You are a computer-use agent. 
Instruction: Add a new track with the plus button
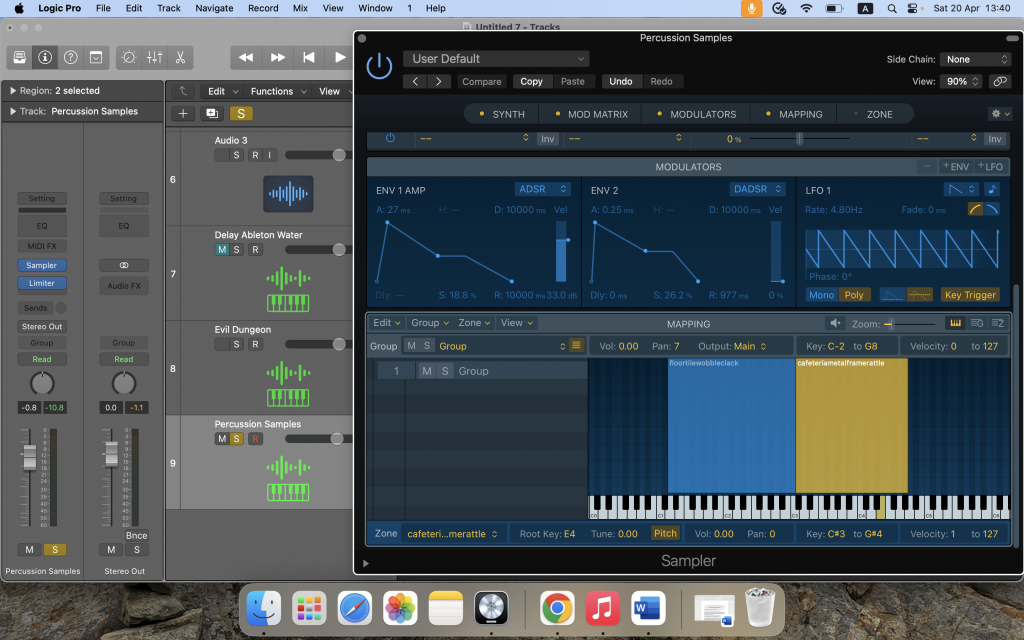183,114
